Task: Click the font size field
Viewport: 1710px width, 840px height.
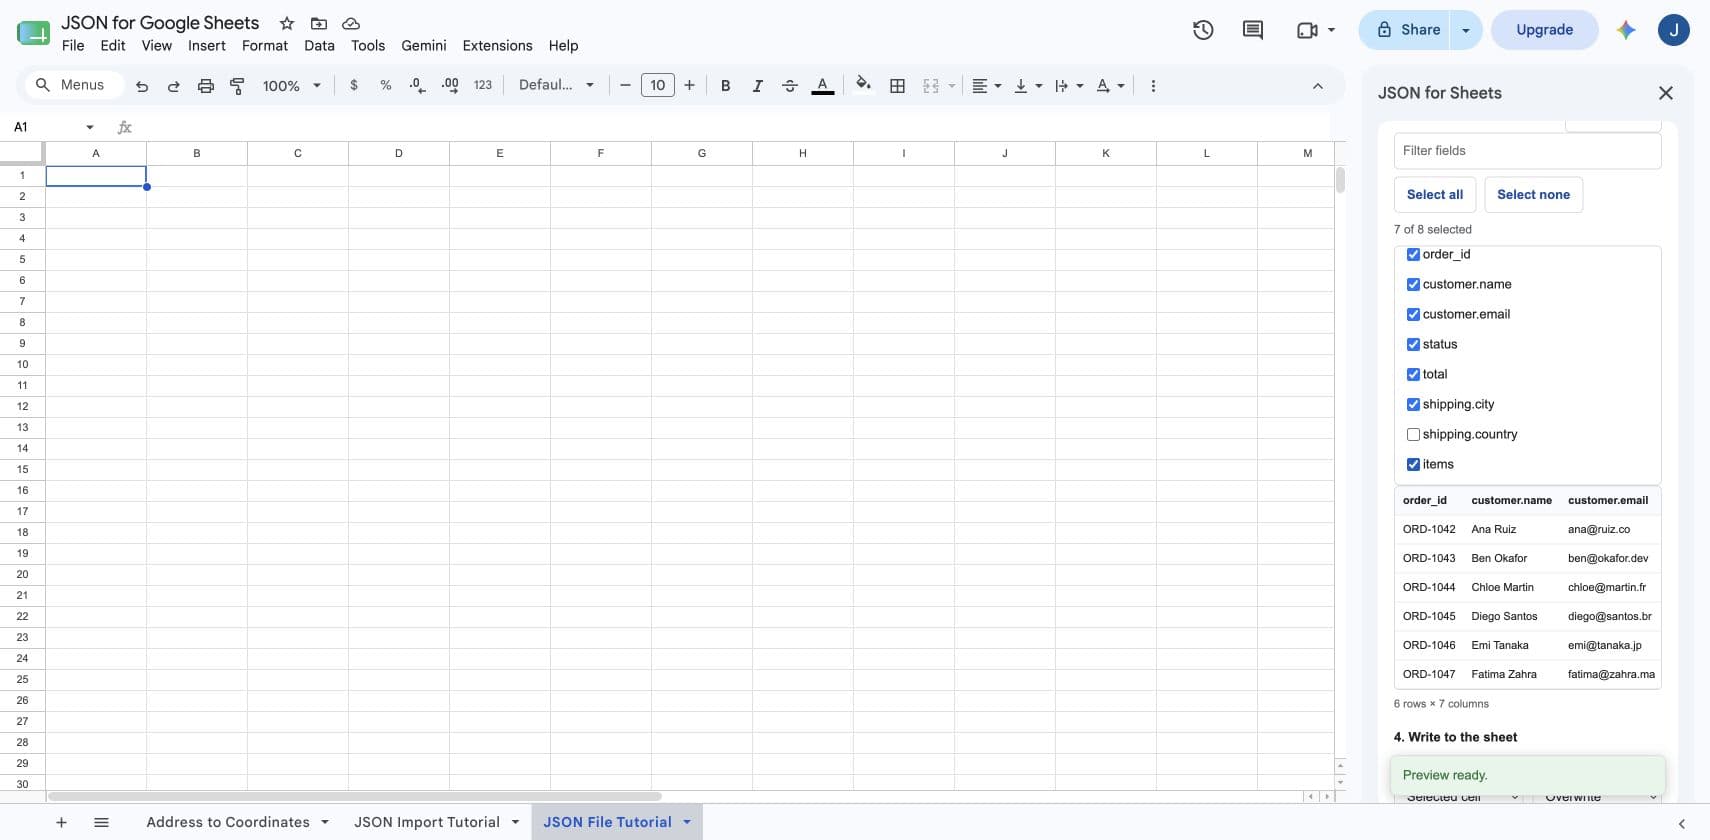Action: (x=658, y=85)
